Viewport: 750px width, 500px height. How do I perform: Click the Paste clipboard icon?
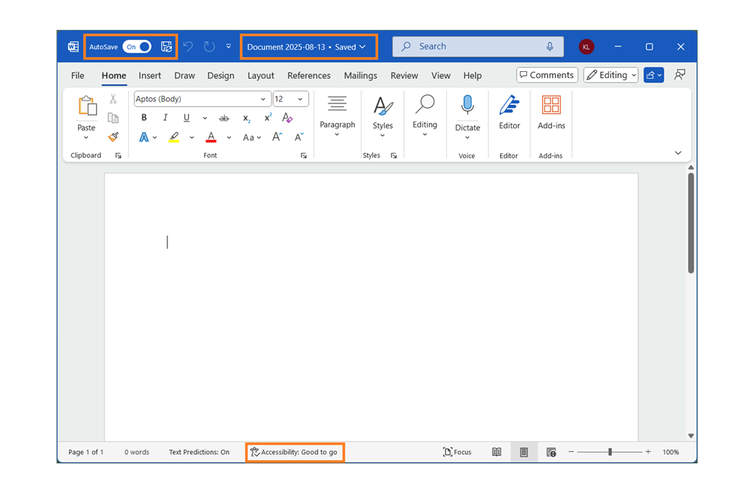87,106
